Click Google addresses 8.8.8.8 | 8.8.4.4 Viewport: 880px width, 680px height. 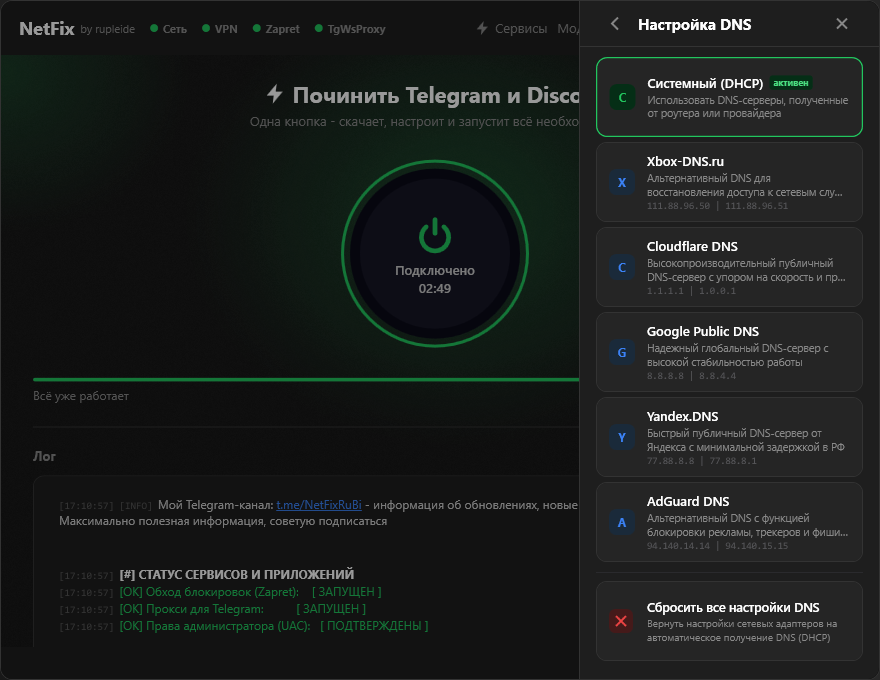[691, 376]
